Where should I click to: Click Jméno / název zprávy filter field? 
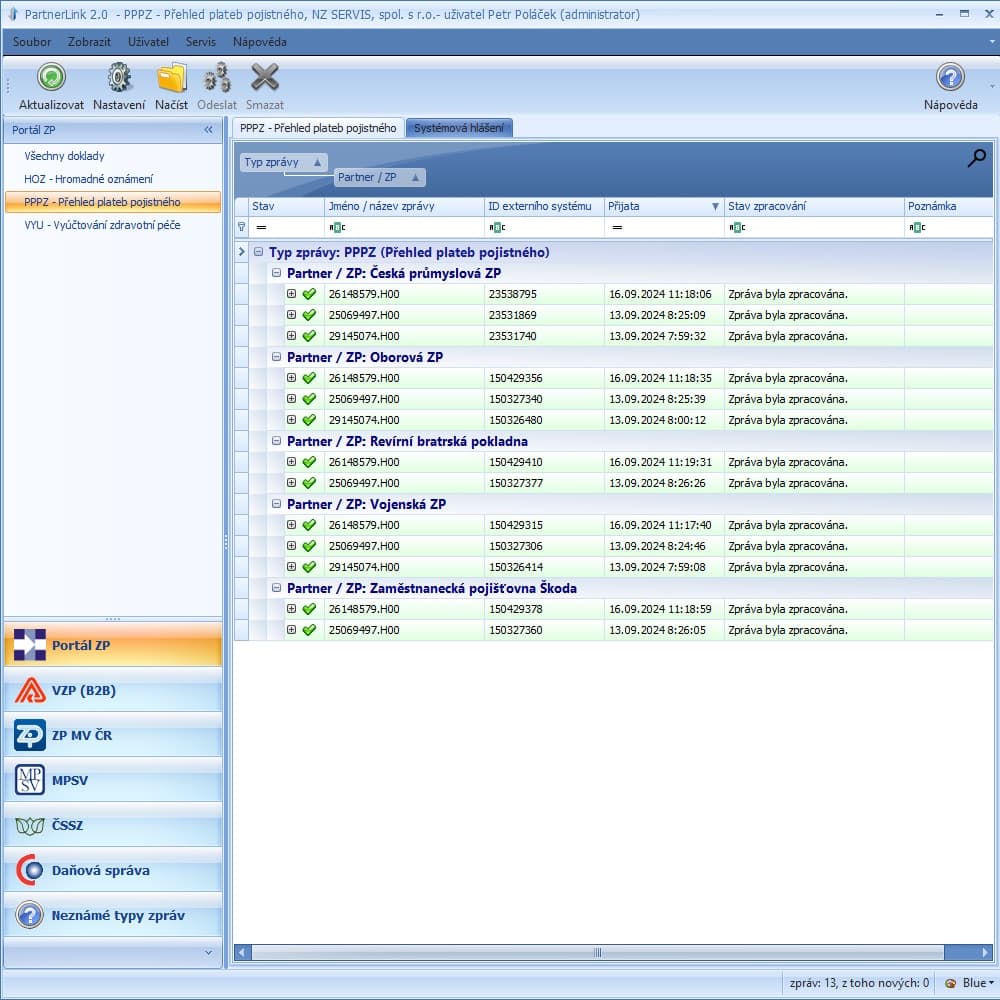click(404, 227)
